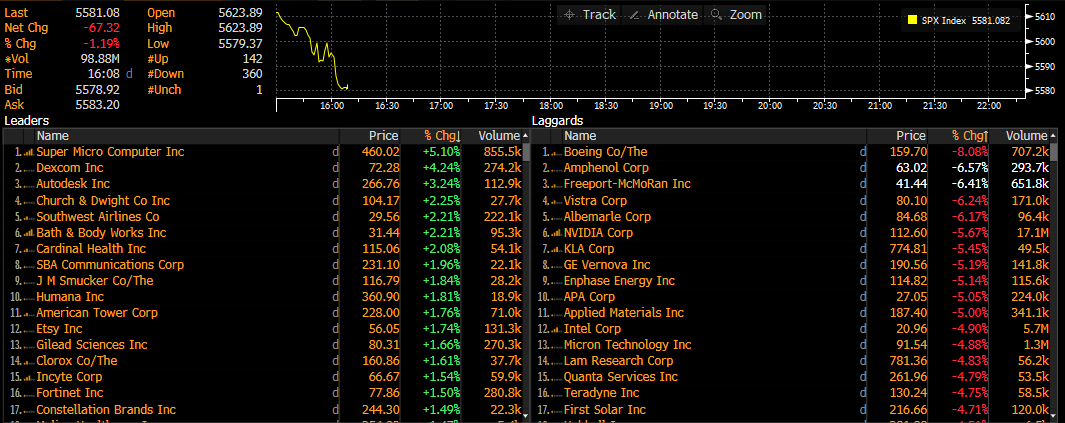Sort Laggards by % Chg column

(x=968, y=136)
